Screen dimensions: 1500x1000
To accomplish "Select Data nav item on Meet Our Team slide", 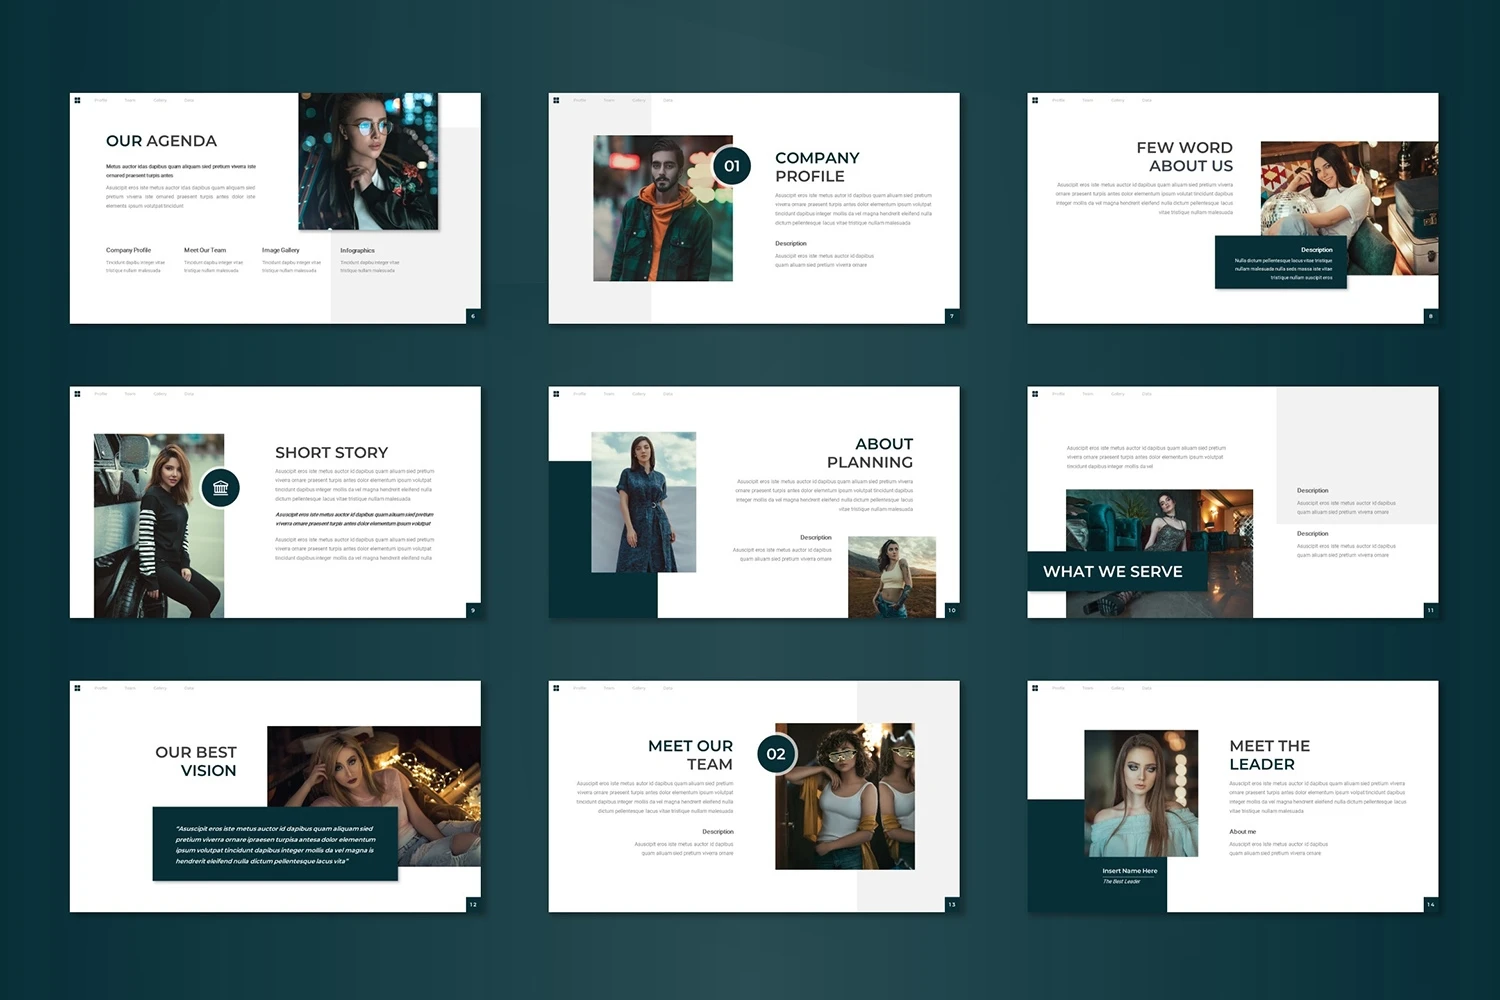I will [668, 688].
